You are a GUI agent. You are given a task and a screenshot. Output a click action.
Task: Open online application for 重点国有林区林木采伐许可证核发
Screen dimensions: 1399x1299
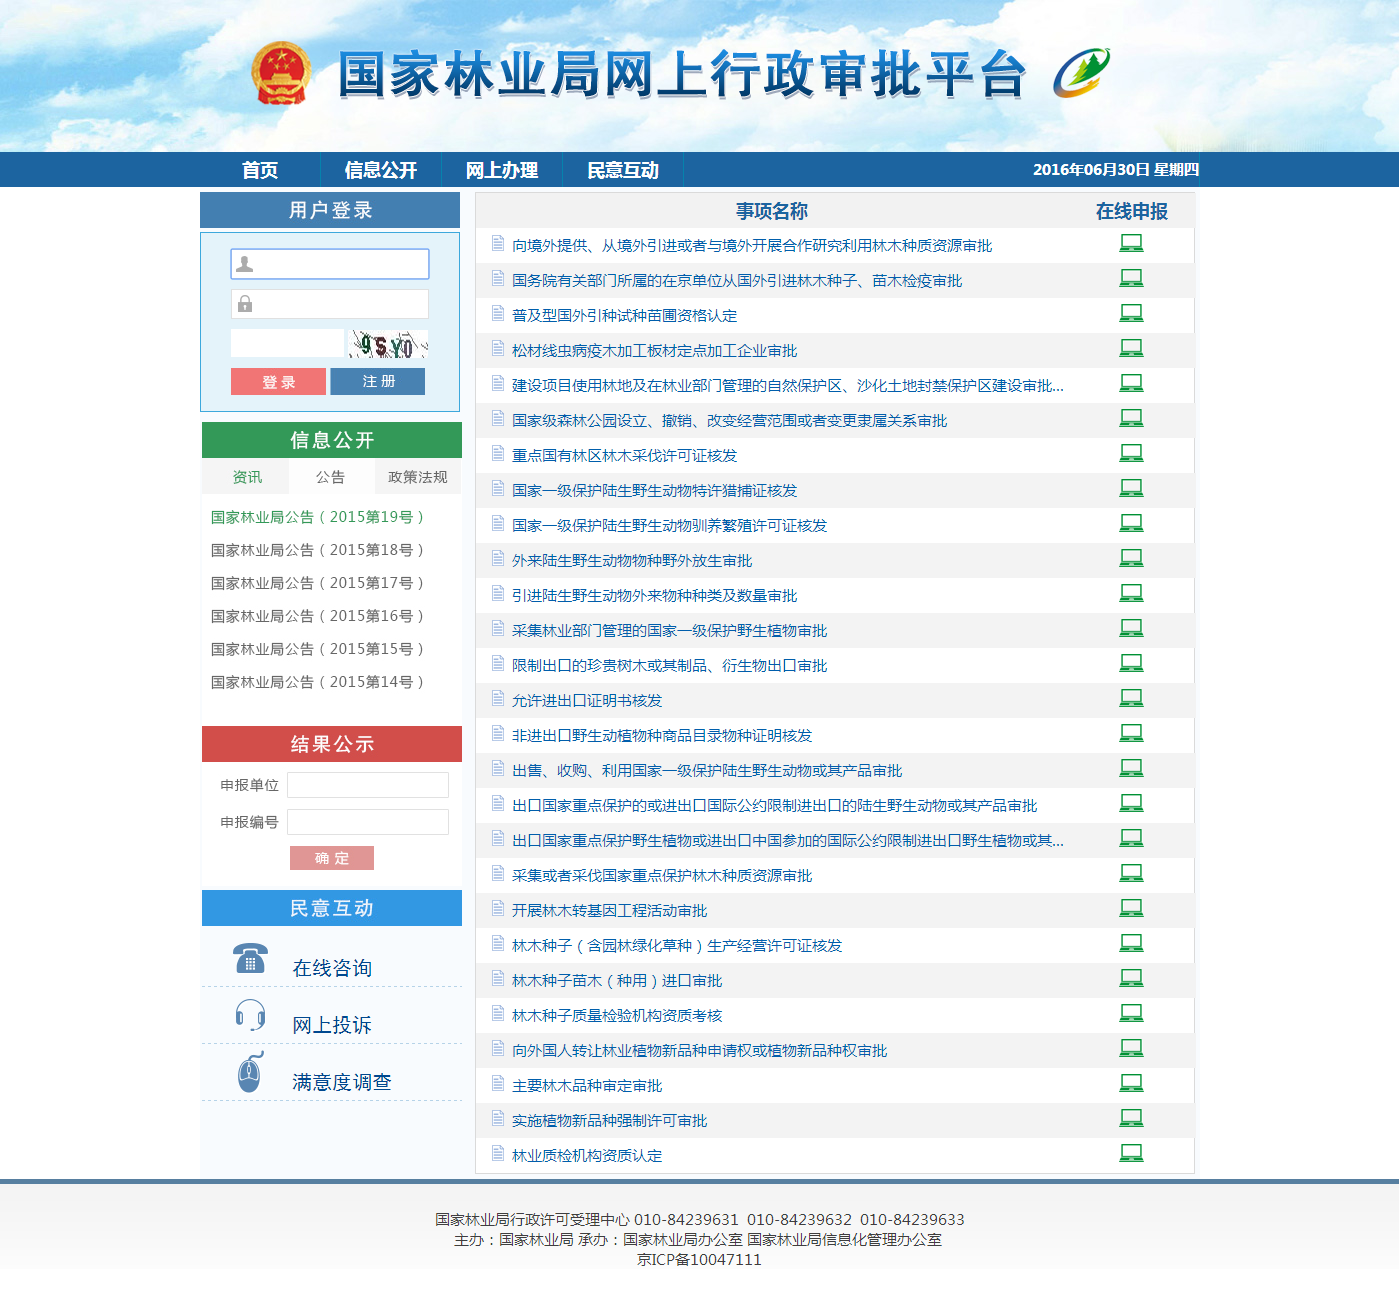[1131, 453]
